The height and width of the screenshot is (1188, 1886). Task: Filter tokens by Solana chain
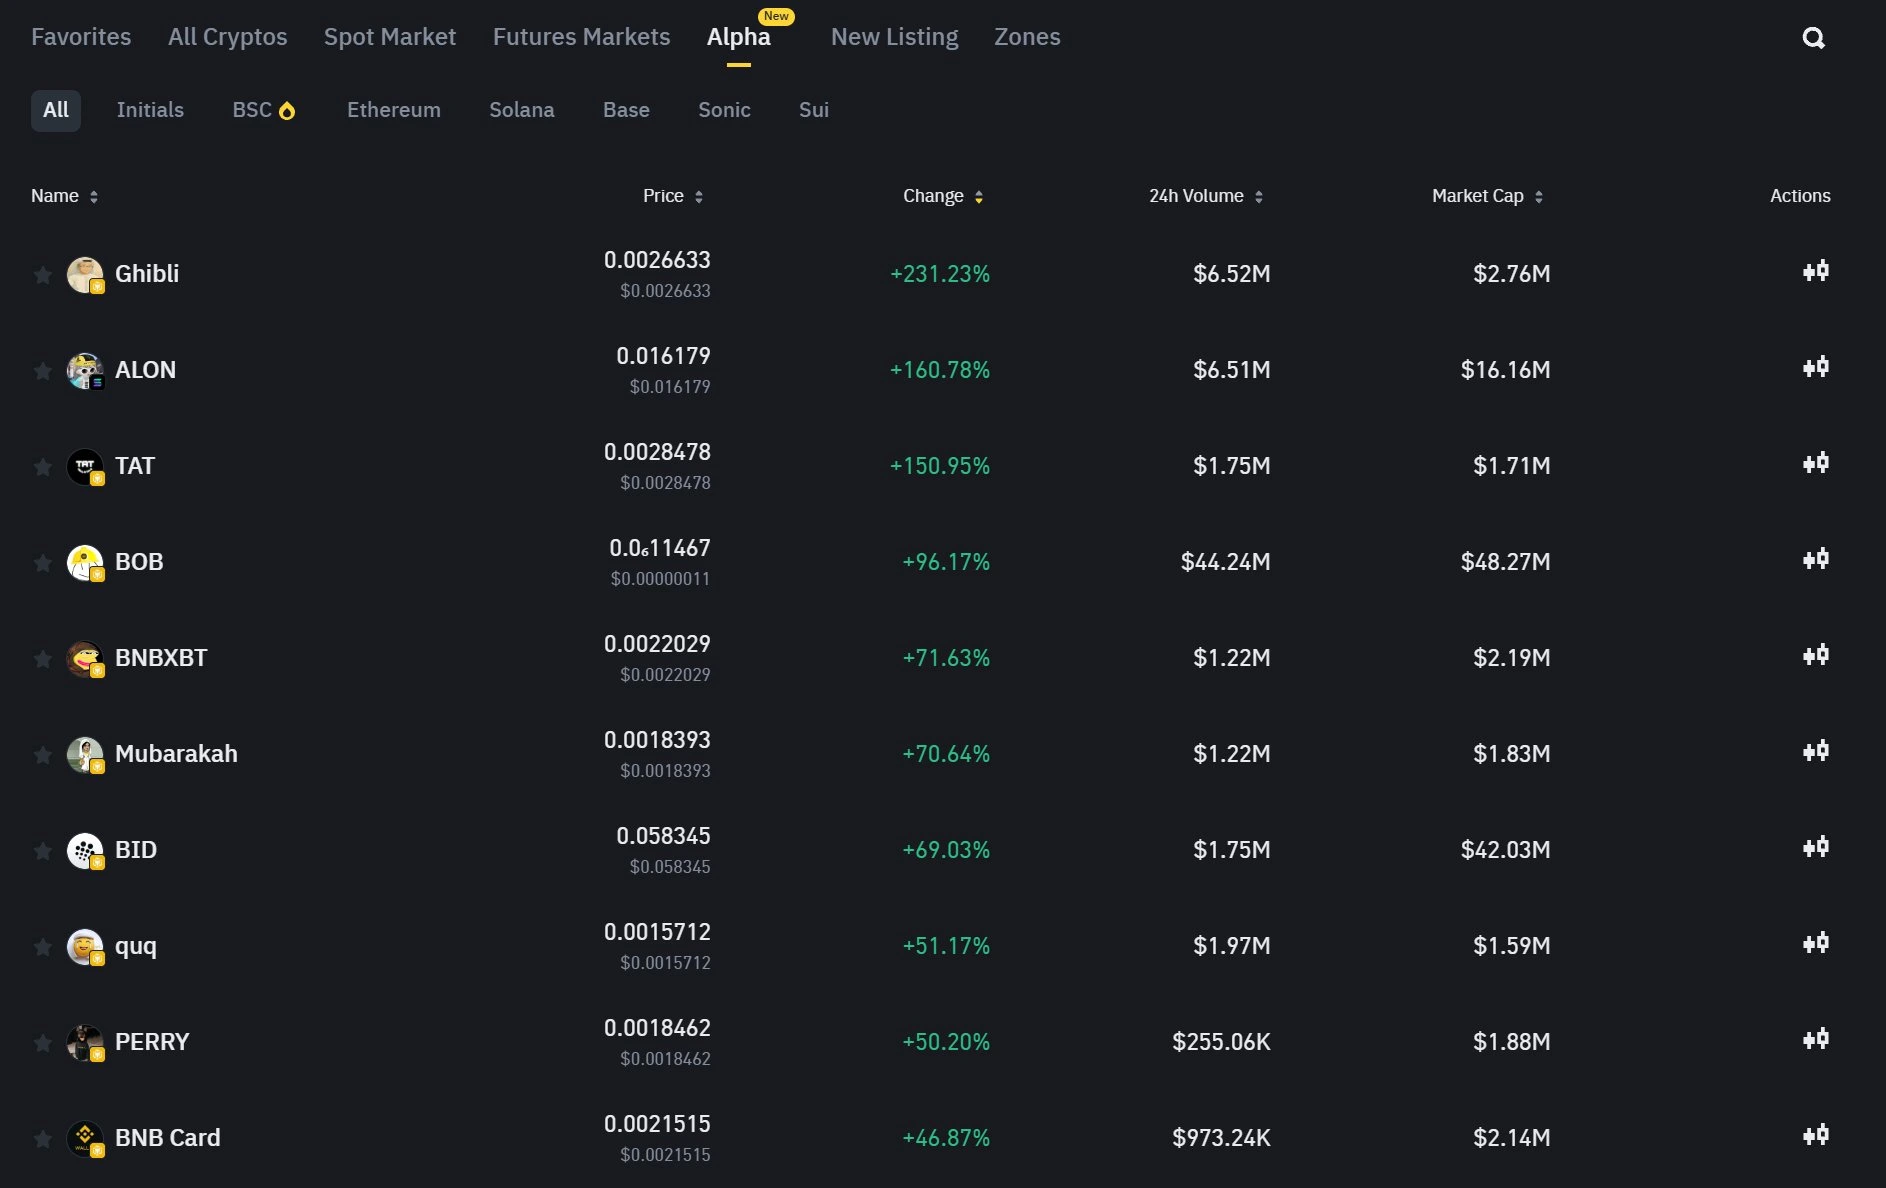521,110
